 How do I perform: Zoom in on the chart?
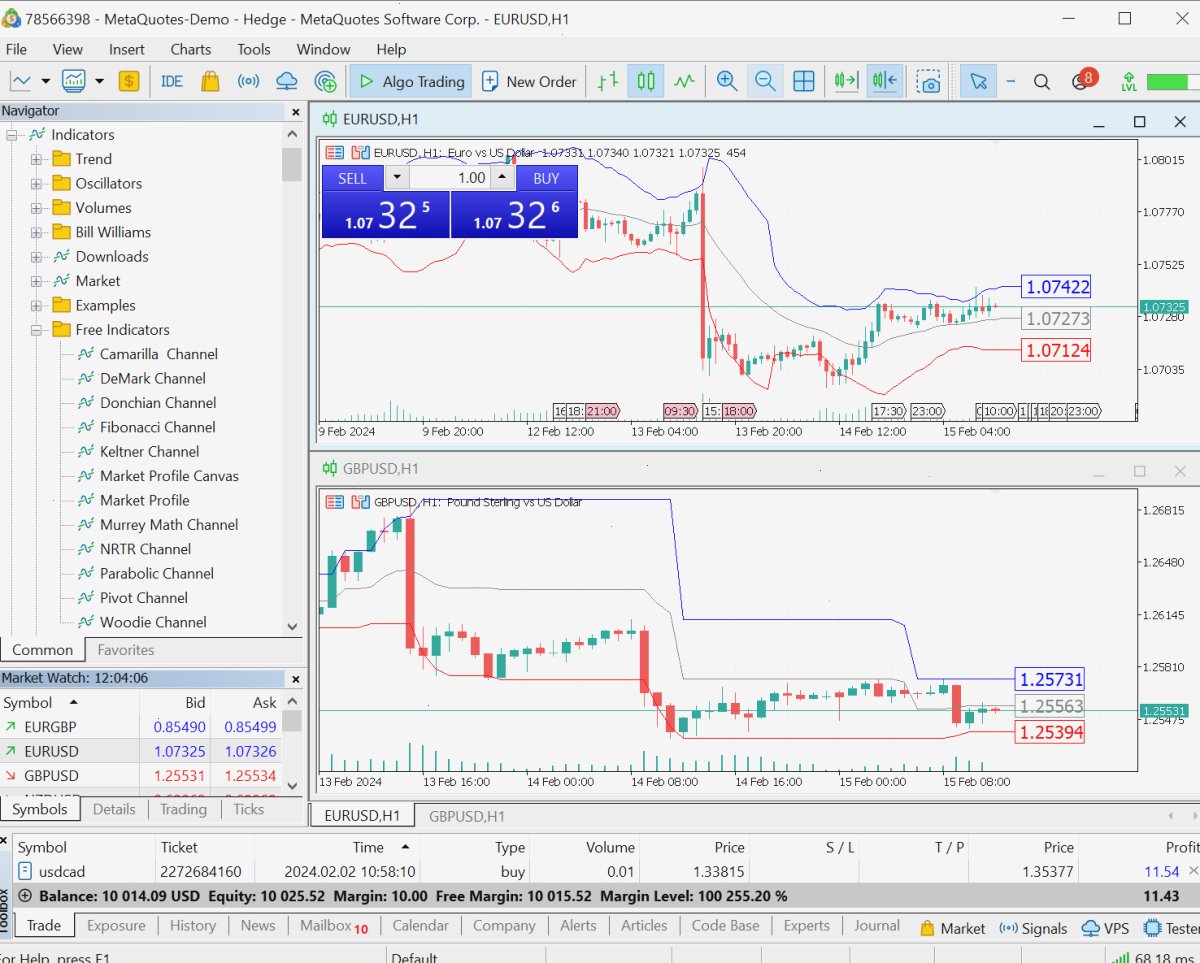727,81
